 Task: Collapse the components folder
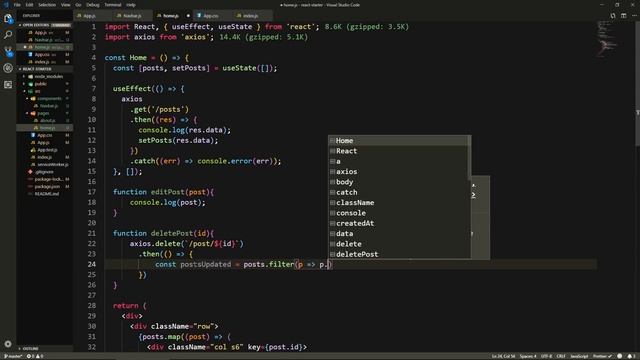(x=44, y=98)
